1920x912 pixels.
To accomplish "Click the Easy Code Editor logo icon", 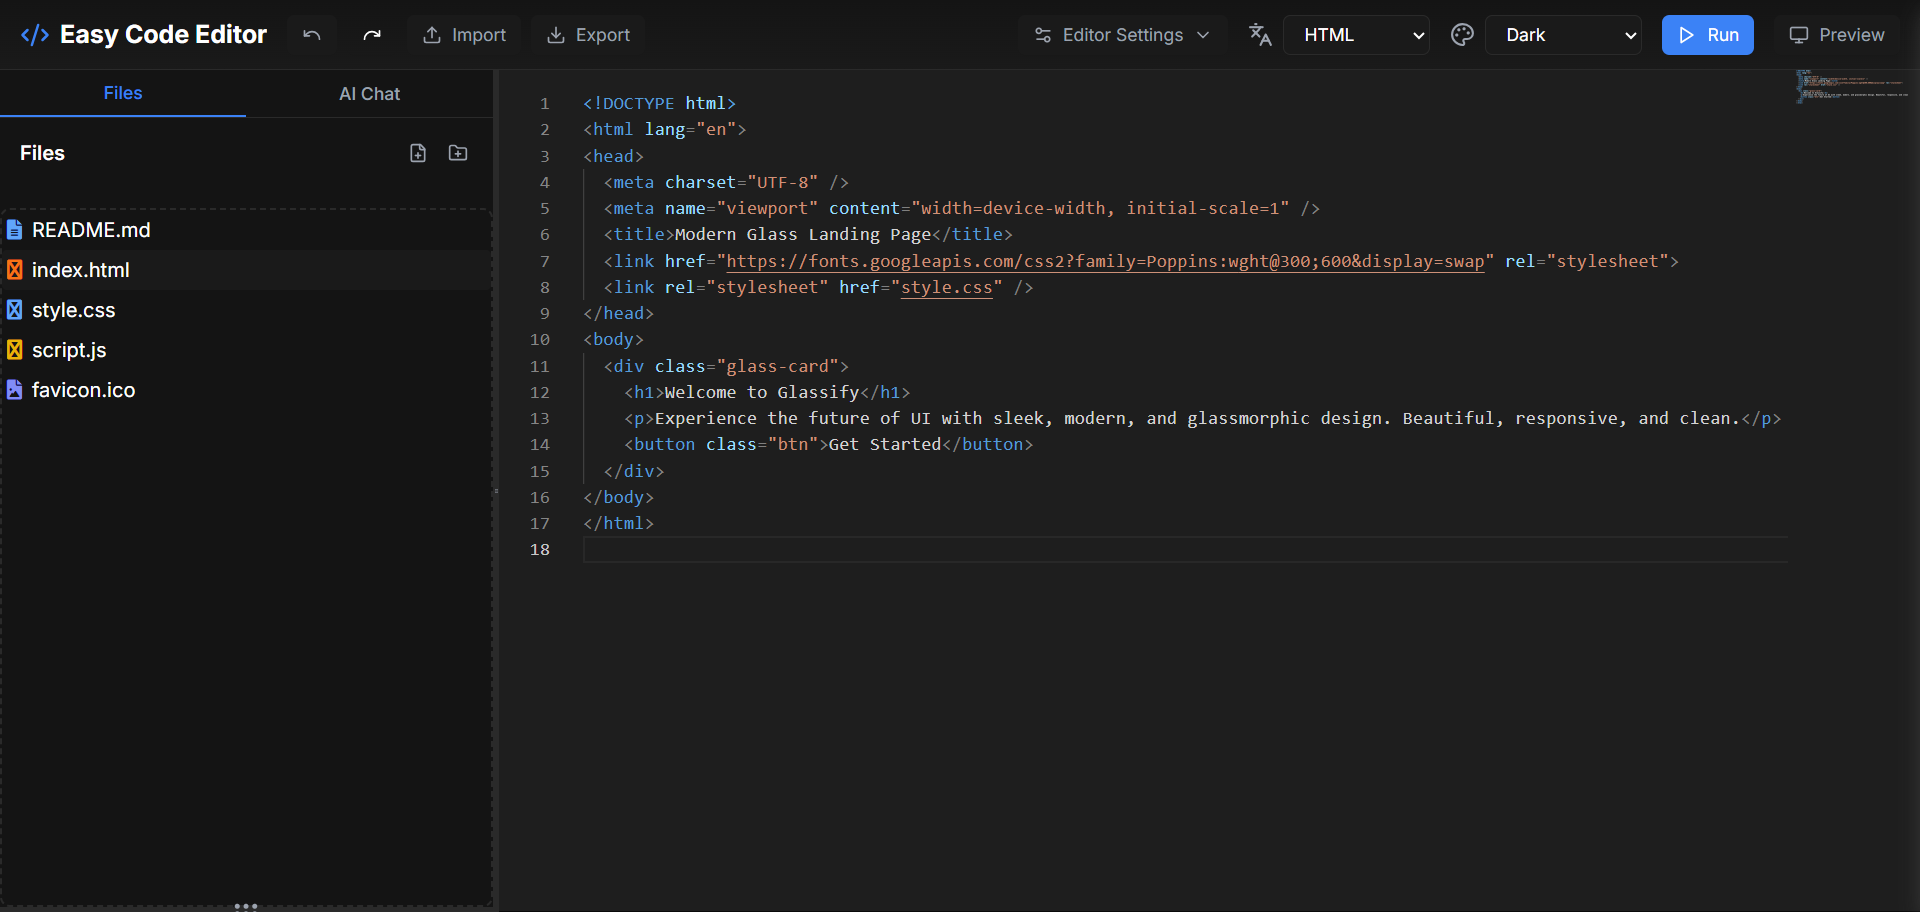I will click(35, 35).
